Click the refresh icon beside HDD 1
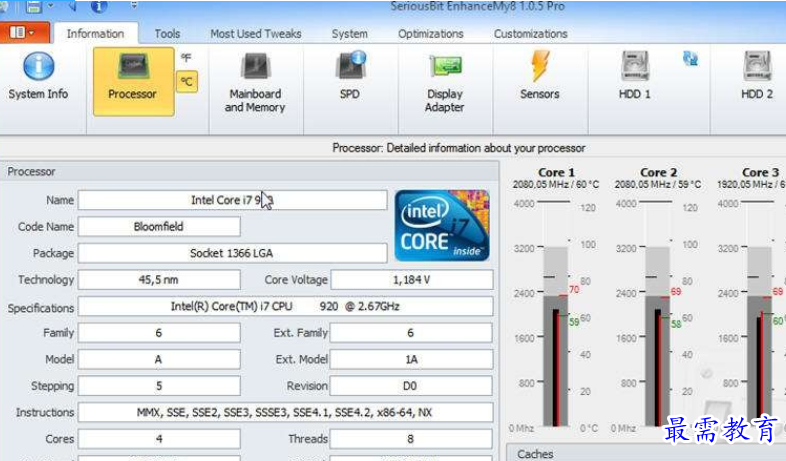 point(690,59)
